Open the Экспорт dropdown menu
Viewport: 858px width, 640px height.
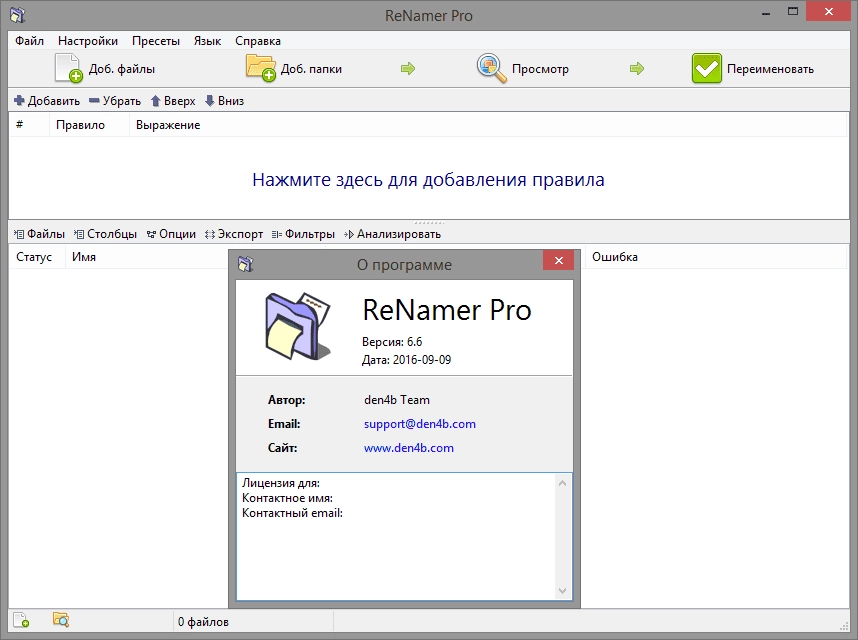[234, 234]
